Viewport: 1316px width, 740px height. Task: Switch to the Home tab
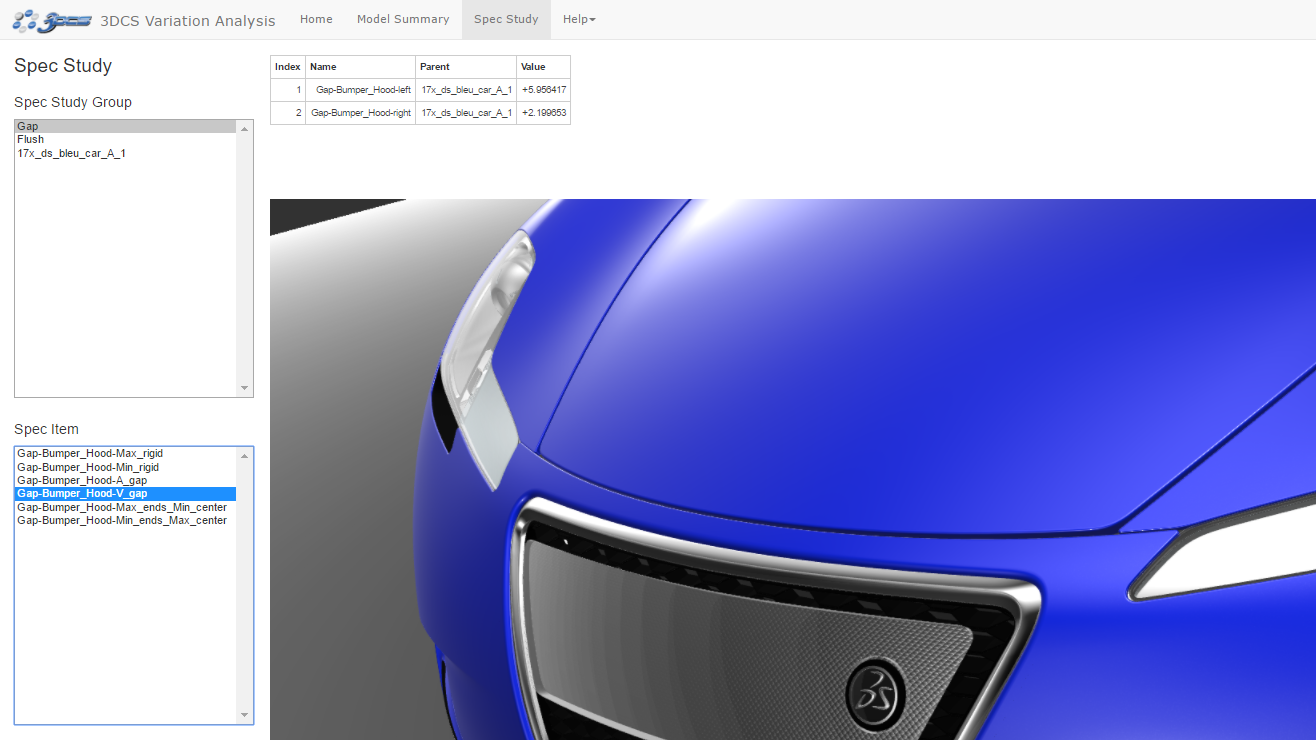[316, 19]
